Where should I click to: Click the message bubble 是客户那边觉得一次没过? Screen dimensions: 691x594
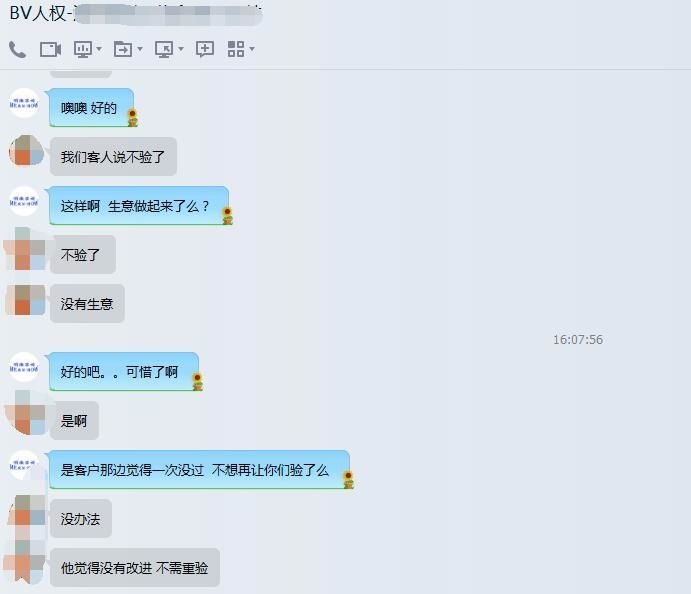[x=199, y=470]
